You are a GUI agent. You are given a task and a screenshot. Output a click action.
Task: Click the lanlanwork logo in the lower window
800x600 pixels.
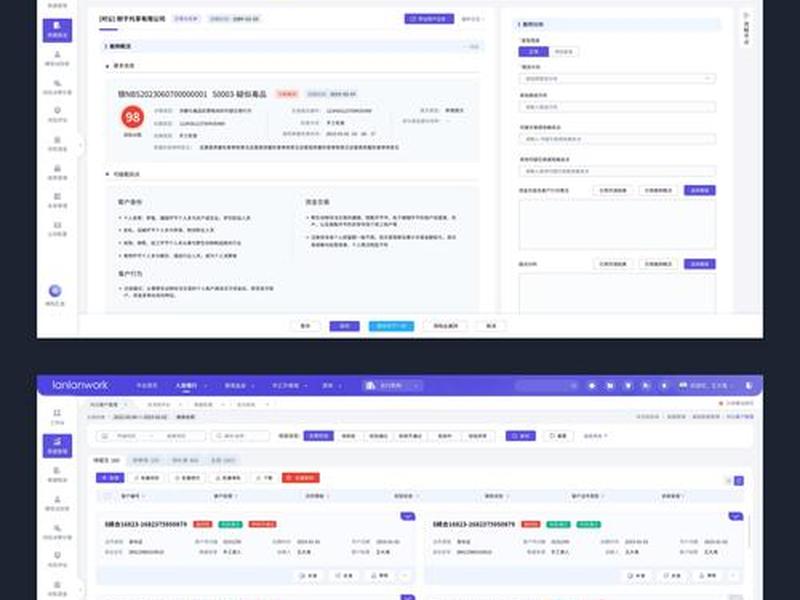(80, 385)
